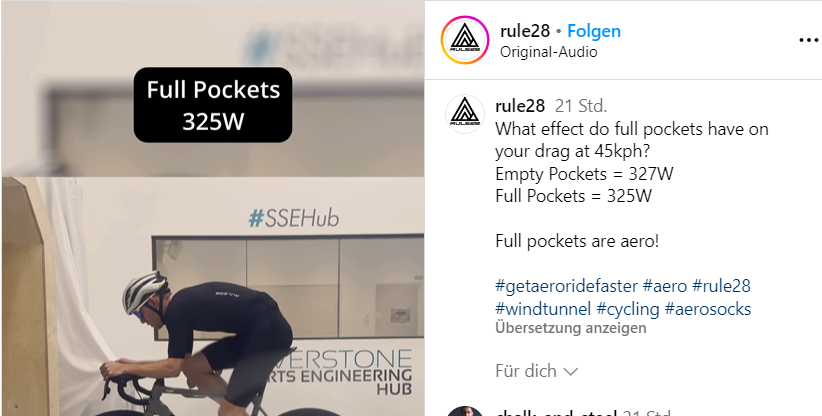822x416 pixels.
Task: Click the commenter avatar below the caption
Action: 464,411
